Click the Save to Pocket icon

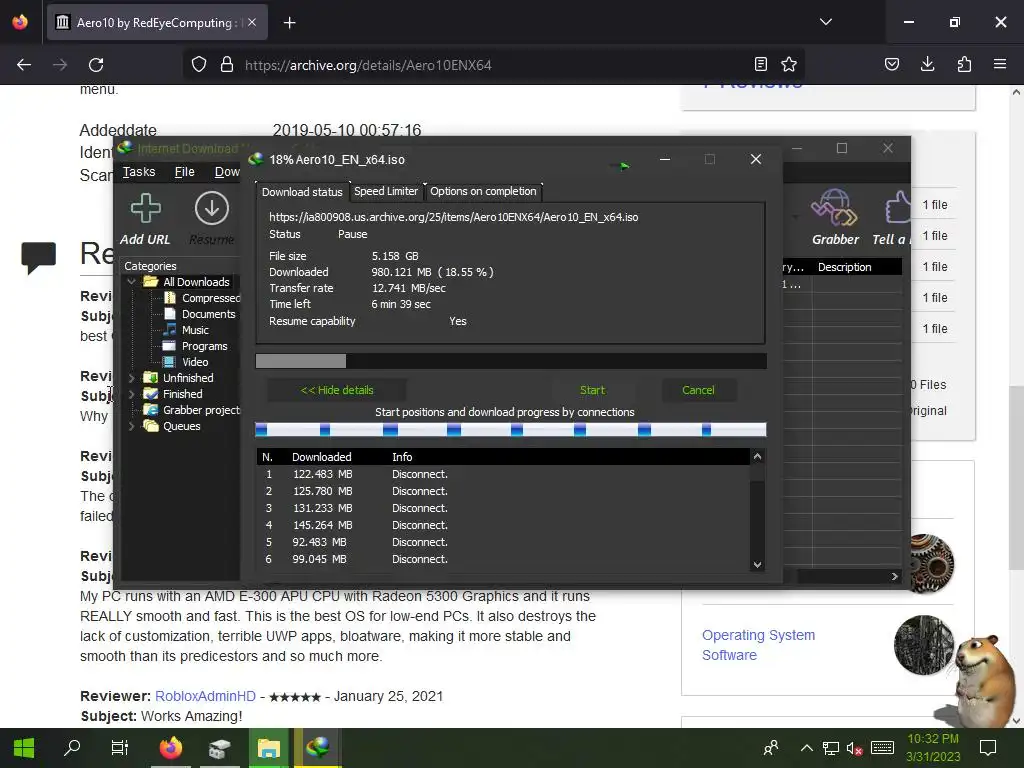(x=891, y=64)
